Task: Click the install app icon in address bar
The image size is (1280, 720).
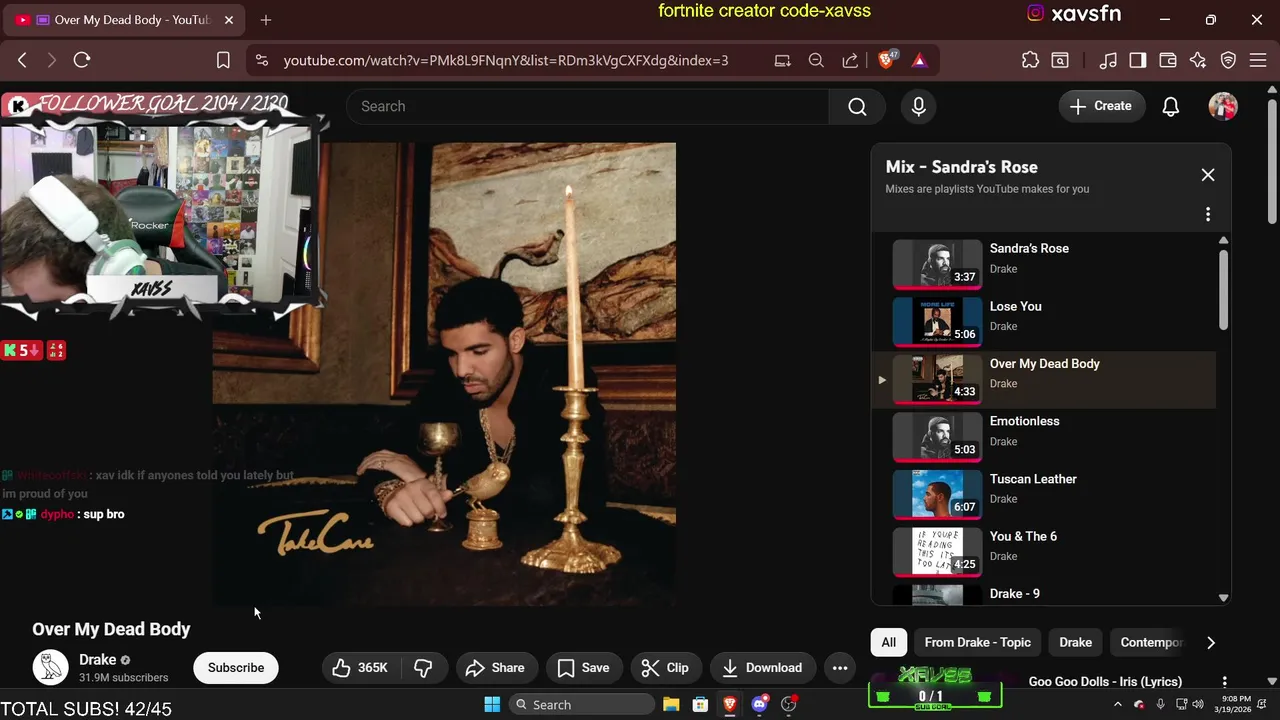Action: click(782, 60)
